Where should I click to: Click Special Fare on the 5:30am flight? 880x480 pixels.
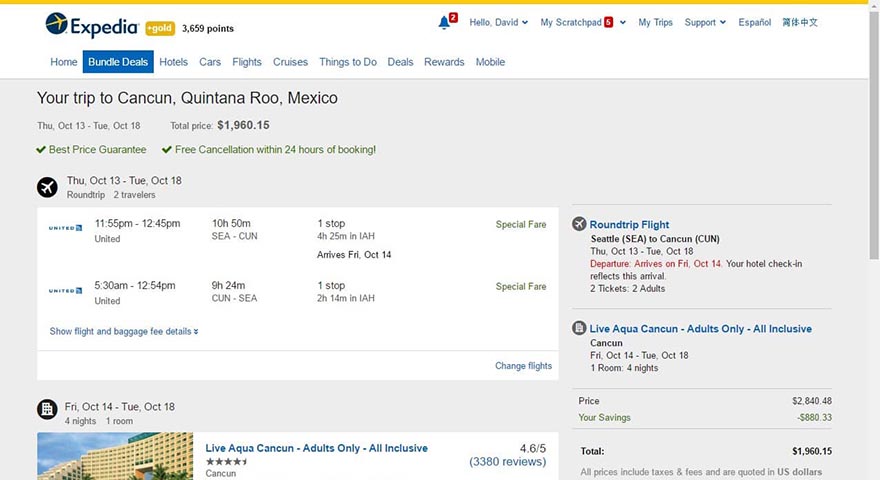521,286
